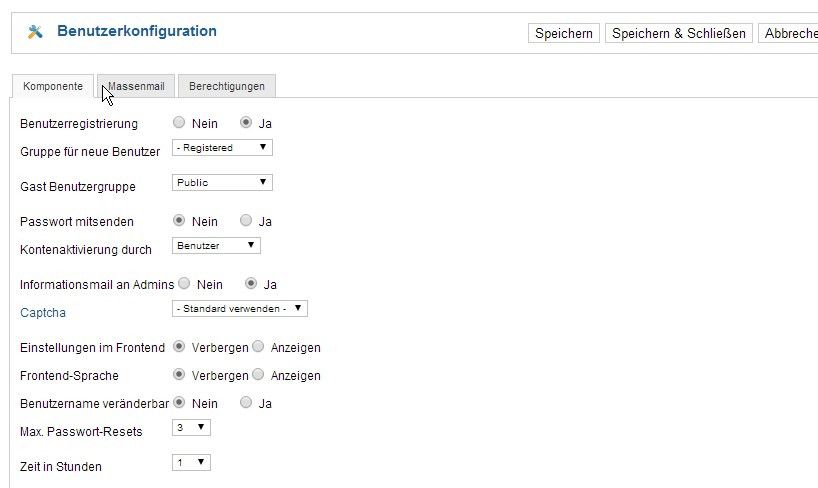Viewport: 818px width, 488px height.
Task: Click Speichern & Schließen button
Action: pyautogui.click(x=679, y=33)
